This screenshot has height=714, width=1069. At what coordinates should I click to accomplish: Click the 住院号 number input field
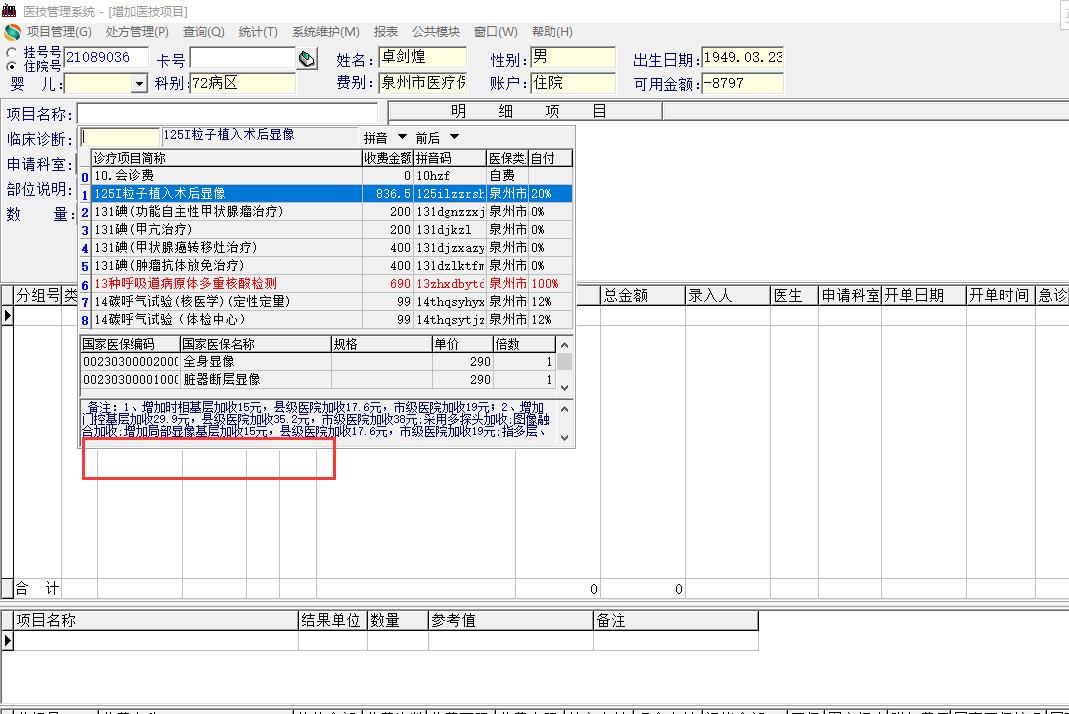tap(106, 57)
